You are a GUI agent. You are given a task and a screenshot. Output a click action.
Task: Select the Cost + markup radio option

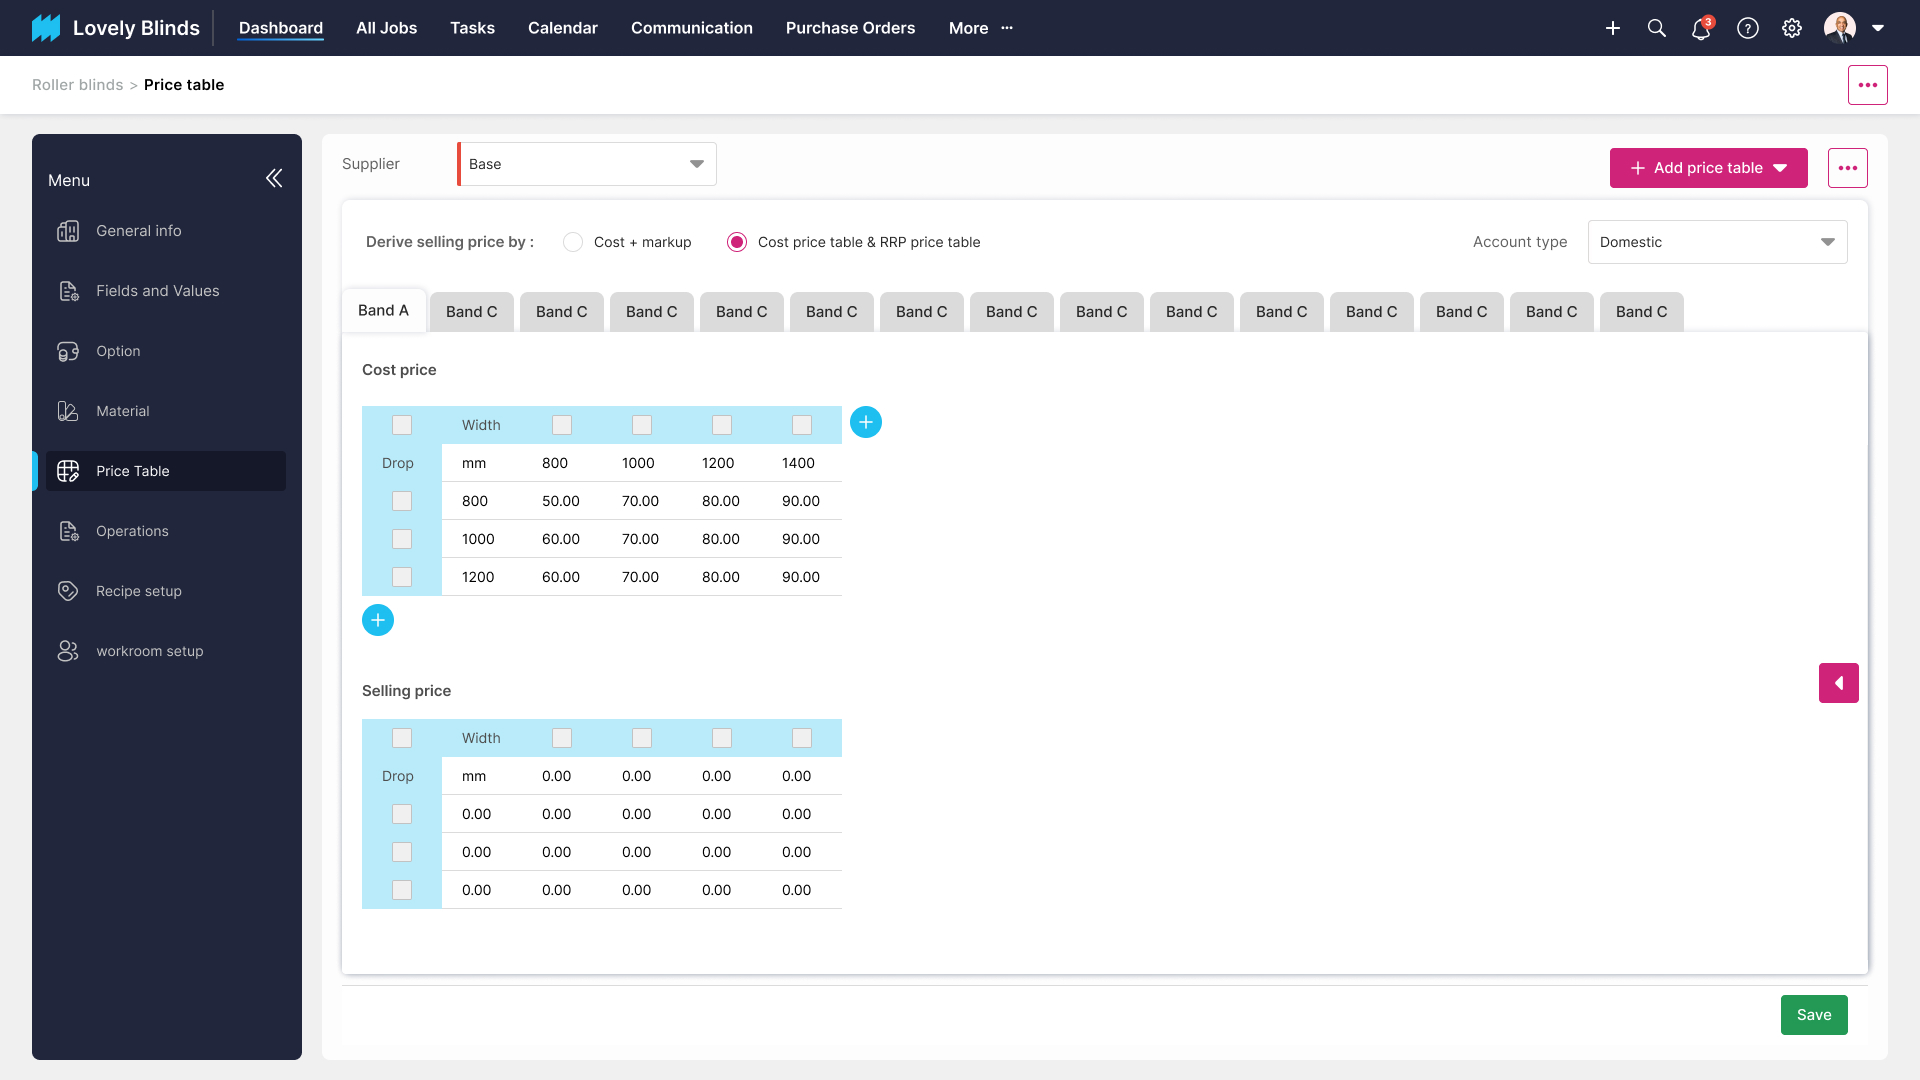pyautogui.click(x=573, y=242)
